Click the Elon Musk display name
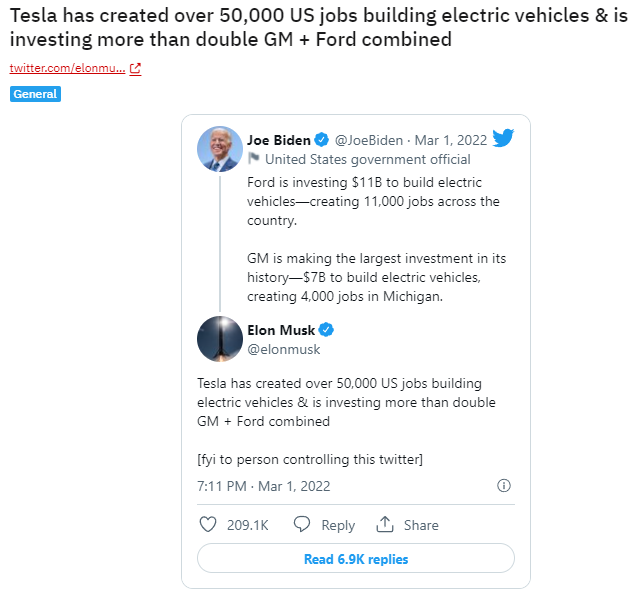The width and height of the screenshot is (634, 597). click(x=281, y=331)
